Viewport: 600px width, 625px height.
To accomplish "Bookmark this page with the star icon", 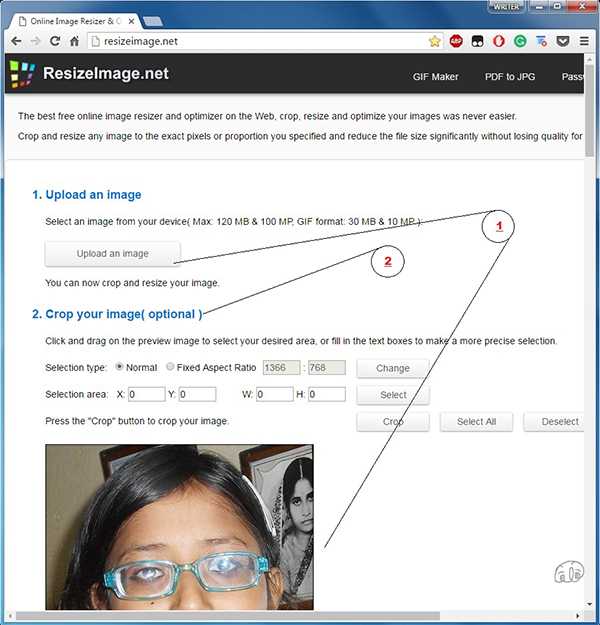I will (x=435, y=41).
